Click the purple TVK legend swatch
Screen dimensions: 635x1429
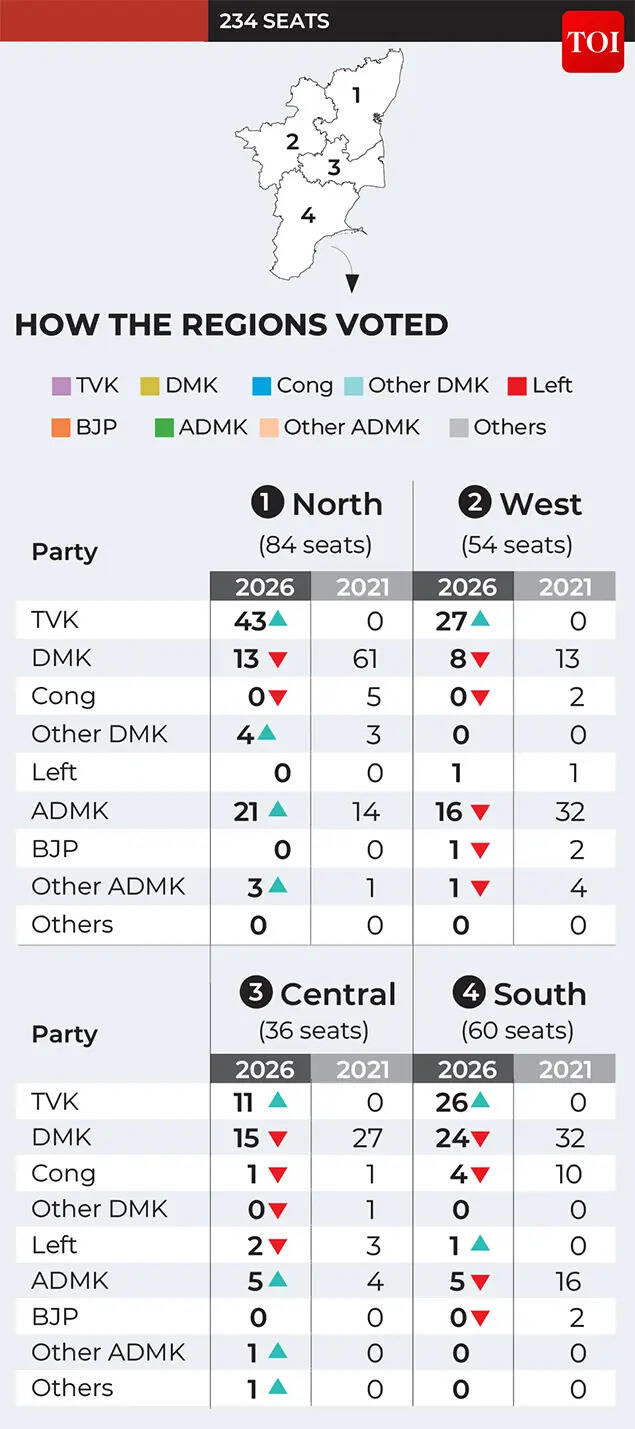click(61, 386)
